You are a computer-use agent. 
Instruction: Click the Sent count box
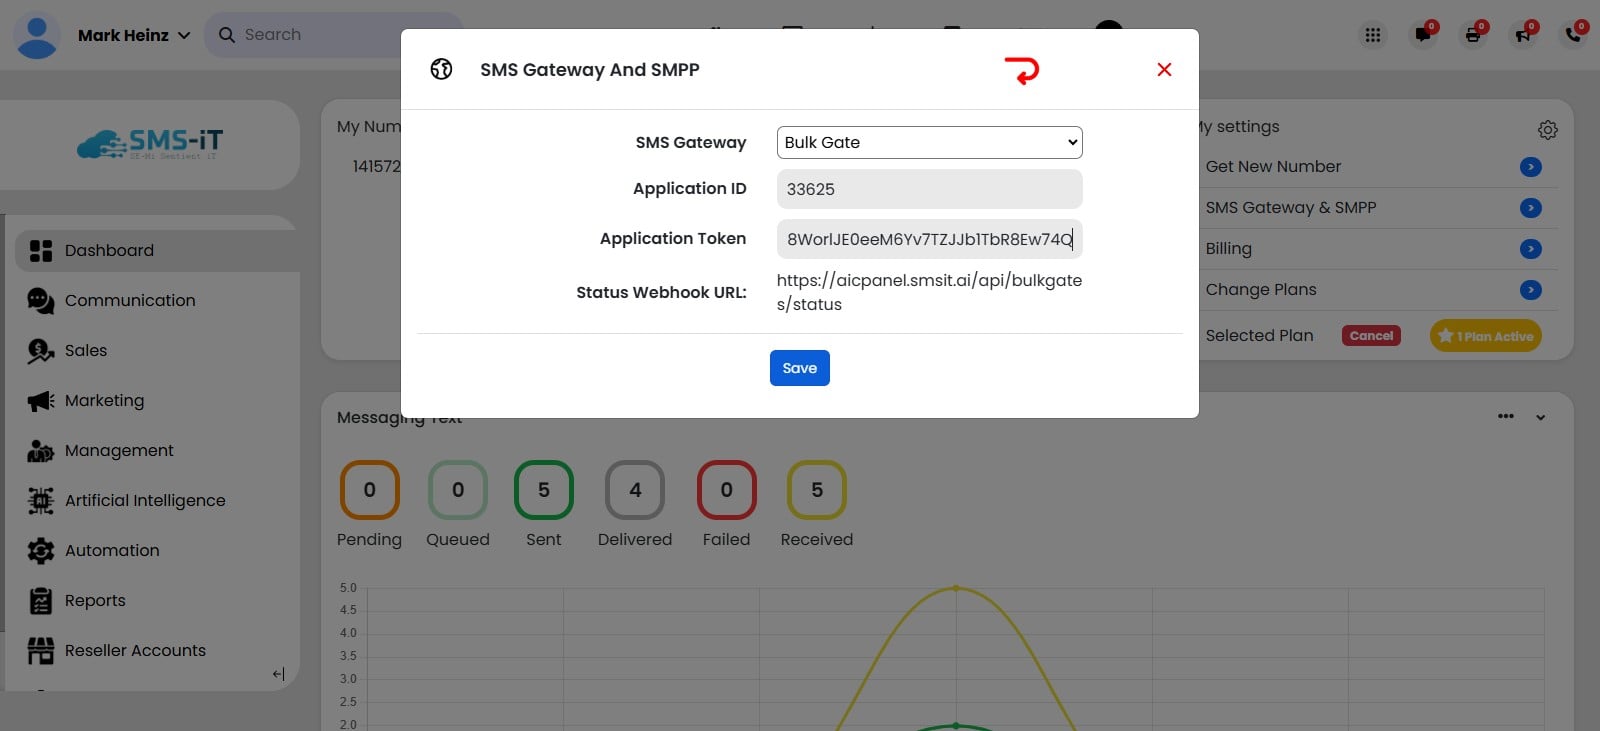544,490
